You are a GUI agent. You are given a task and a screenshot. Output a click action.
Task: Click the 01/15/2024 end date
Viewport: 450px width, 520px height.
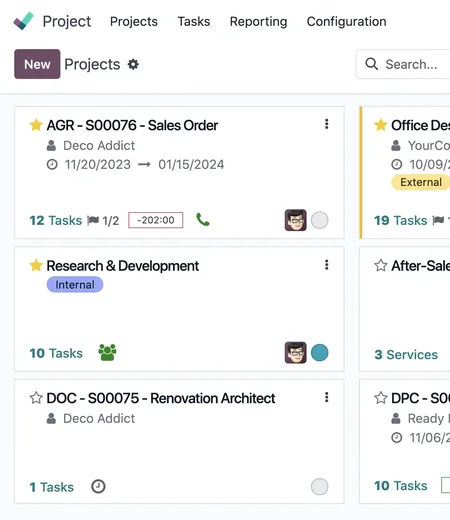pyautogui.click(x=191, y=164)
